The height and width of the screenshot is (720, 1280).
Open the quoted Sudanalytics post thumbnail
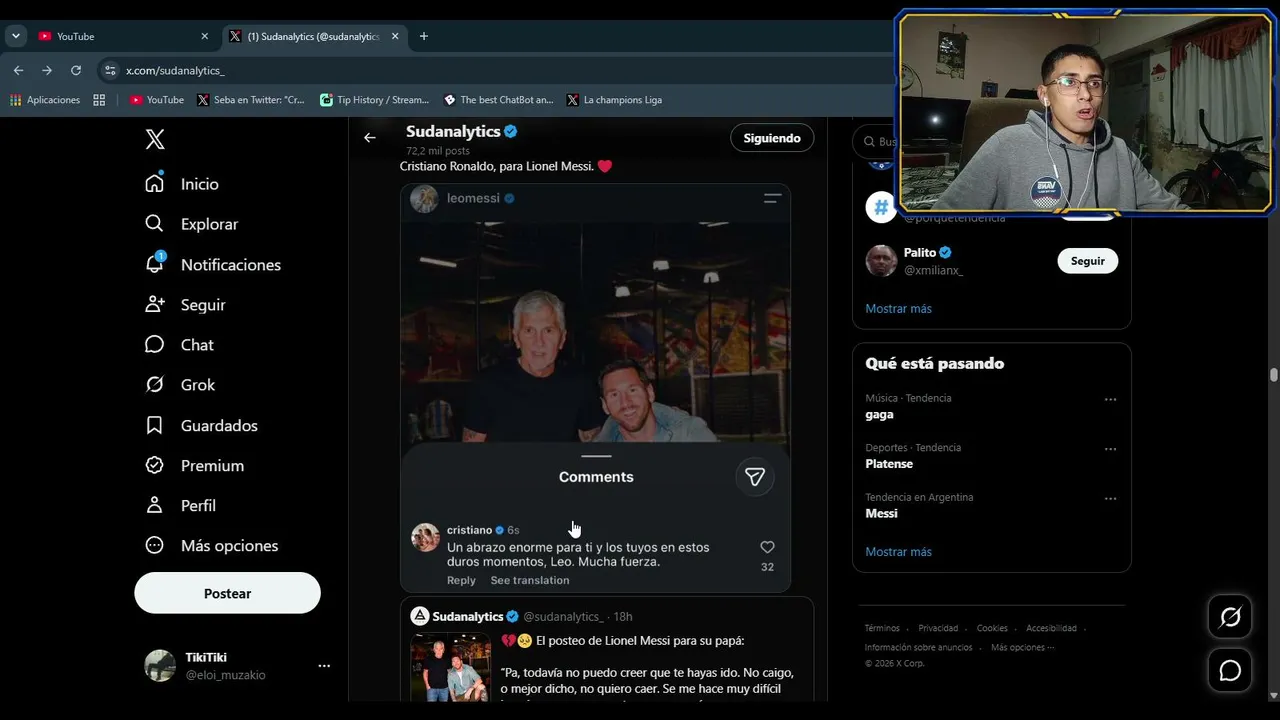point(450,667)
